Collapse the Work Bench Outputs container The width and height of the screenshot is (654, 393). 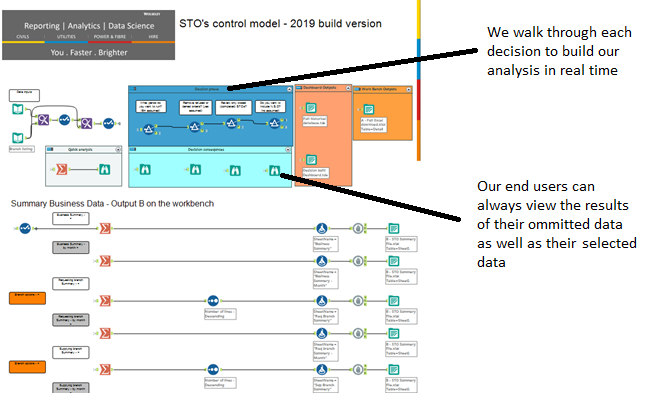408,89
